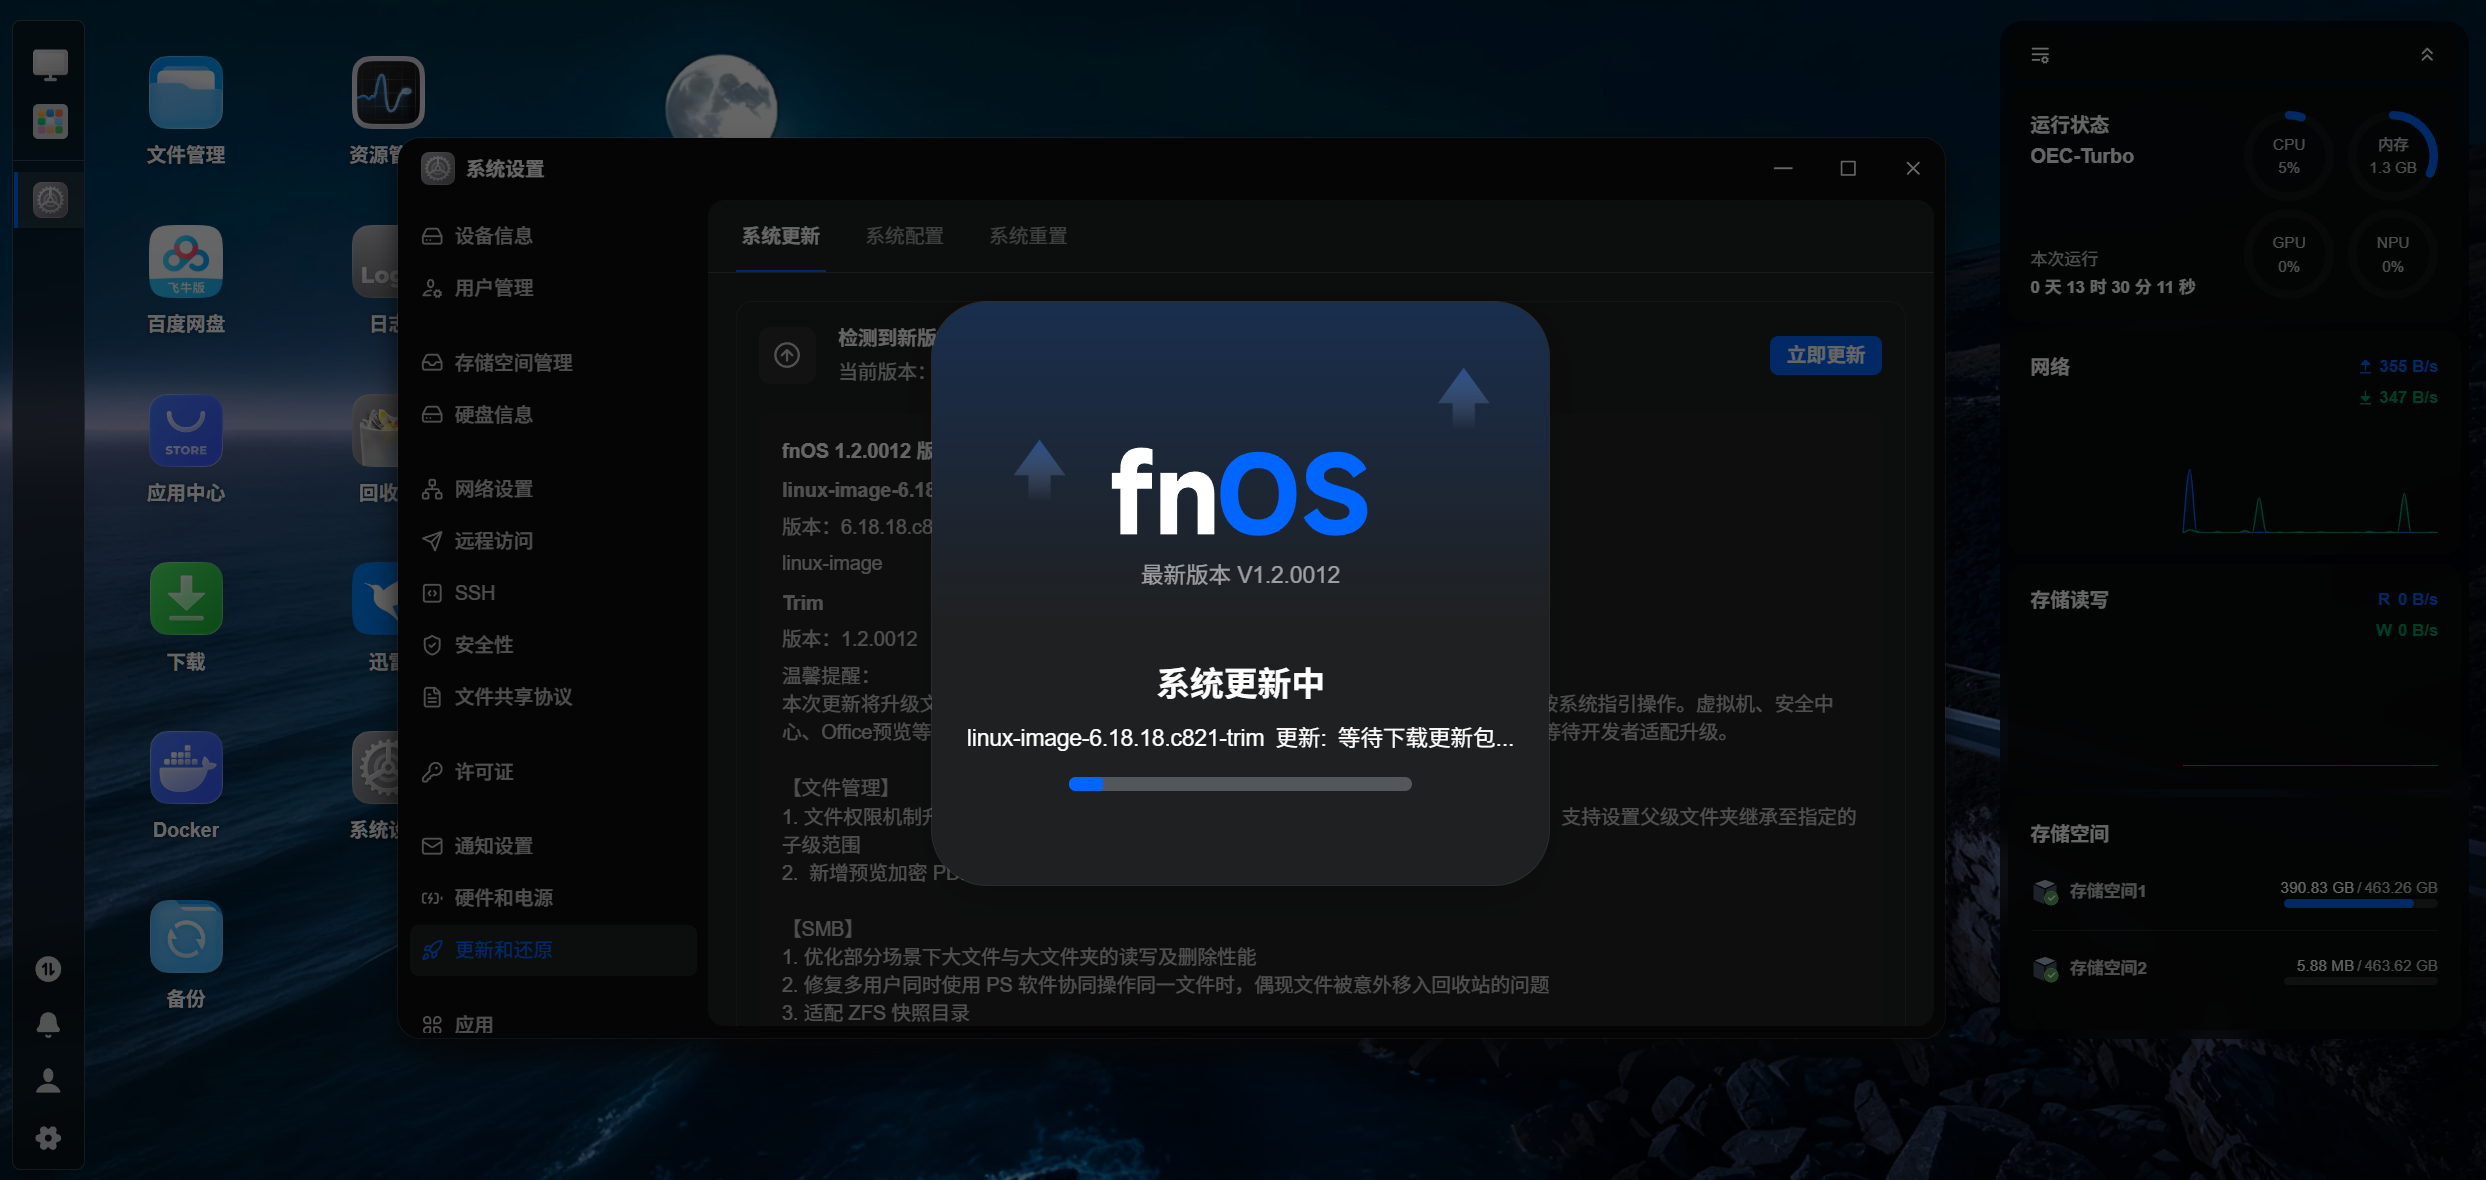Maximize the 系统设置 window
Screen dimensions: 2486x1180
coord(1848,168)
